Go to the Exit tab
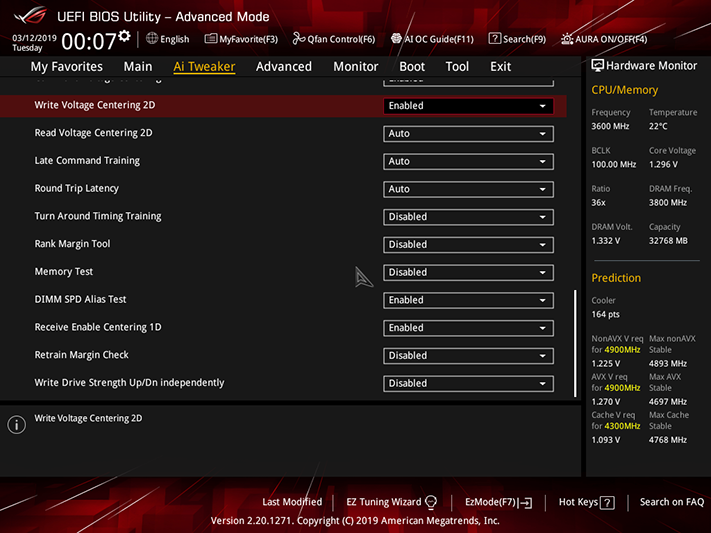 [501, 67]
